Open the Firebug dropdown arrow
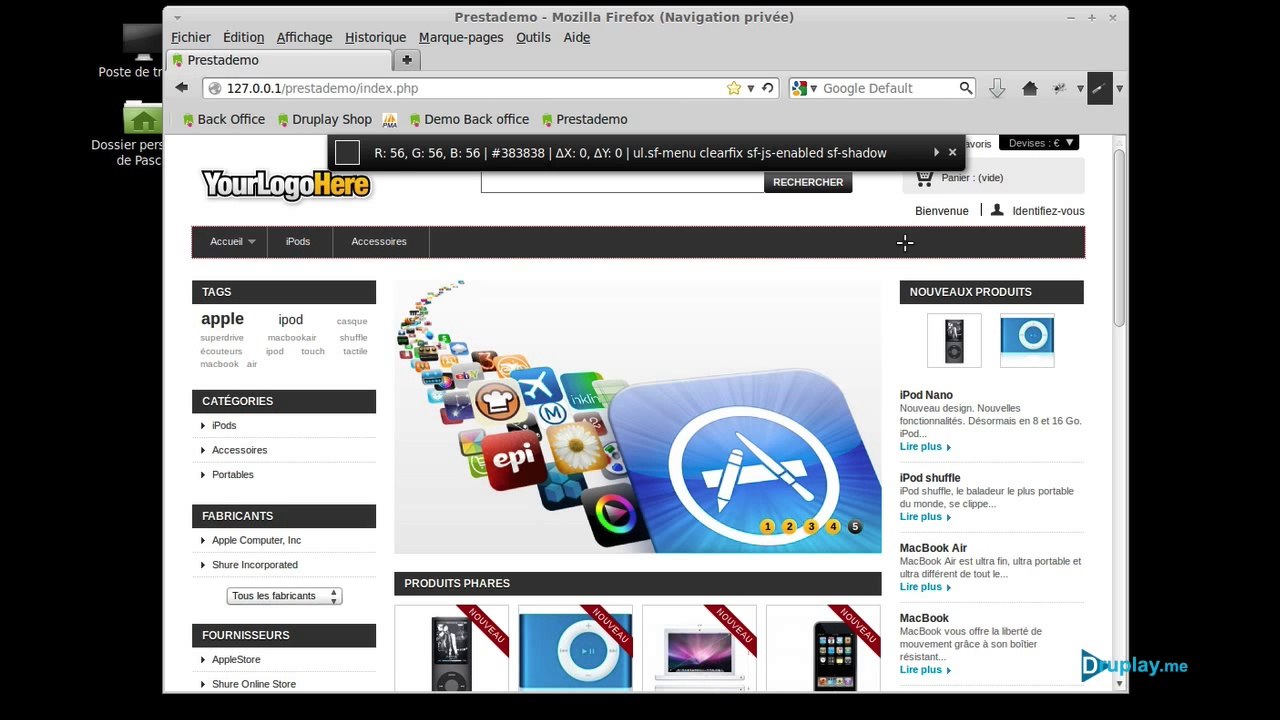Screen dimensions: 1280x720 point(1080,88)
